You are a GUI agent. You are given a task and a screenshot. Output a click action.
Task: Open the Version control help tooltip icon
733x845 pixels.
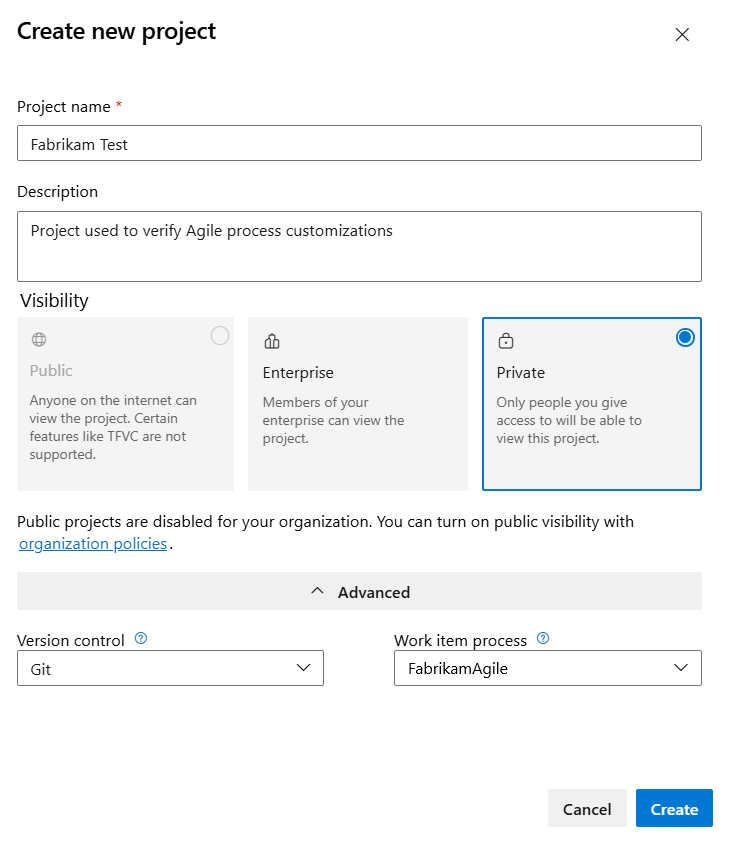[139, 638]
